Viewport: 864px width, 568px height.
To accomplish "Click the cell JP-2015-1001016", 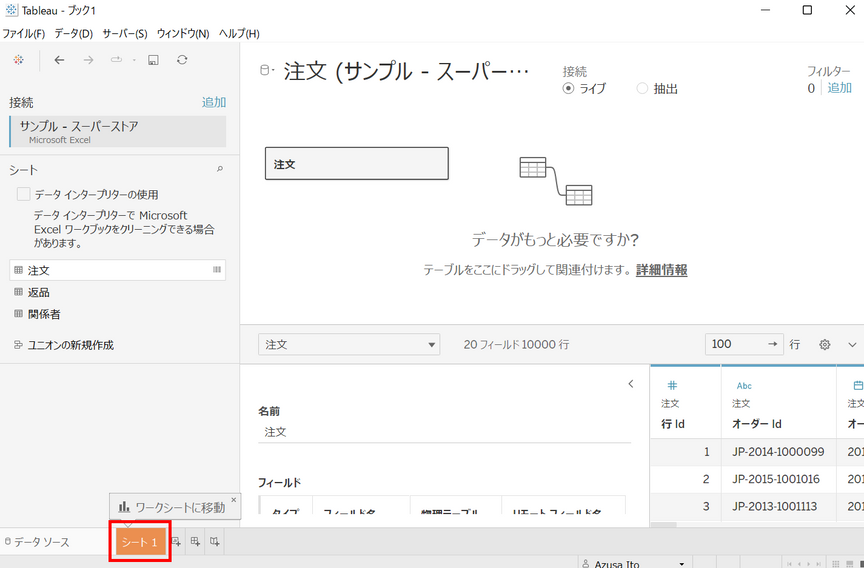I will click(779, 479).
